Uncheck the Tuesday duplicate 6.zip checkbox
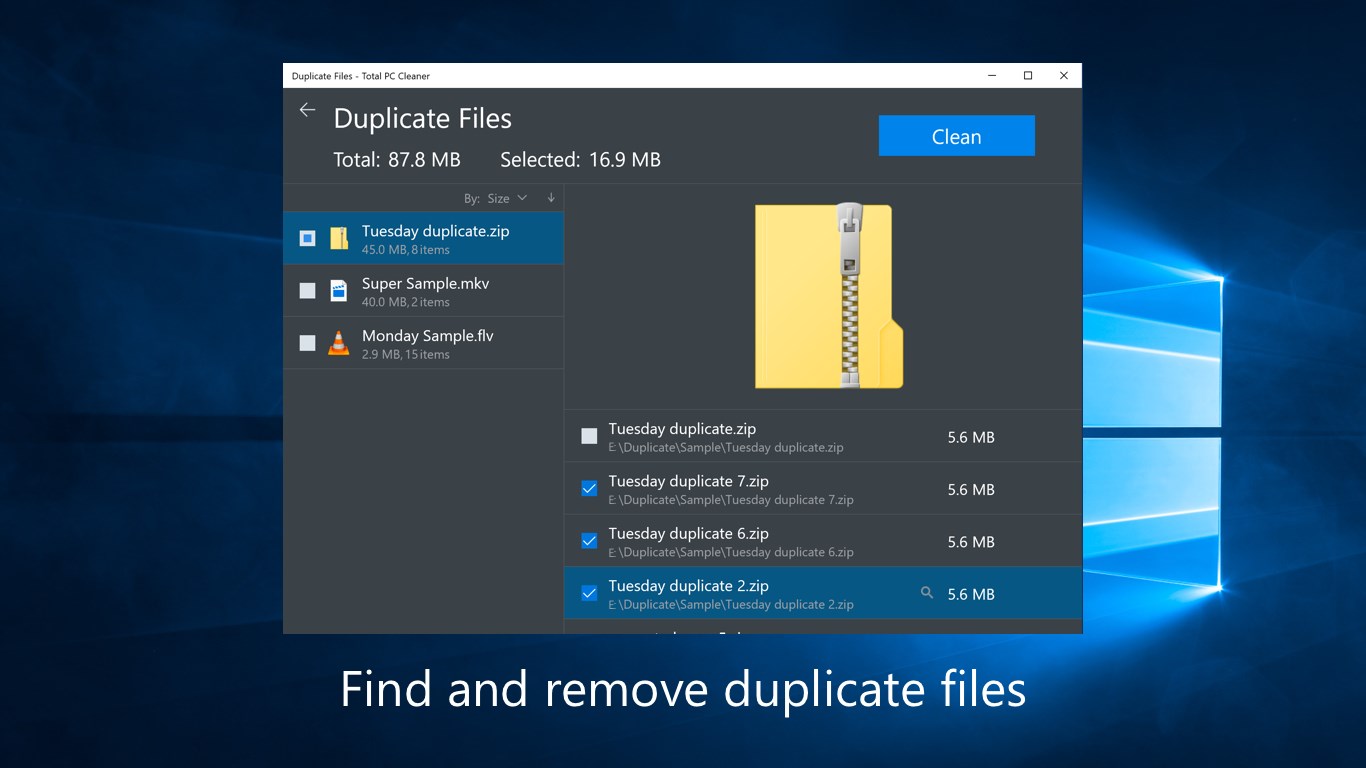Screen dimensions: 1366x768 [589, 541]
